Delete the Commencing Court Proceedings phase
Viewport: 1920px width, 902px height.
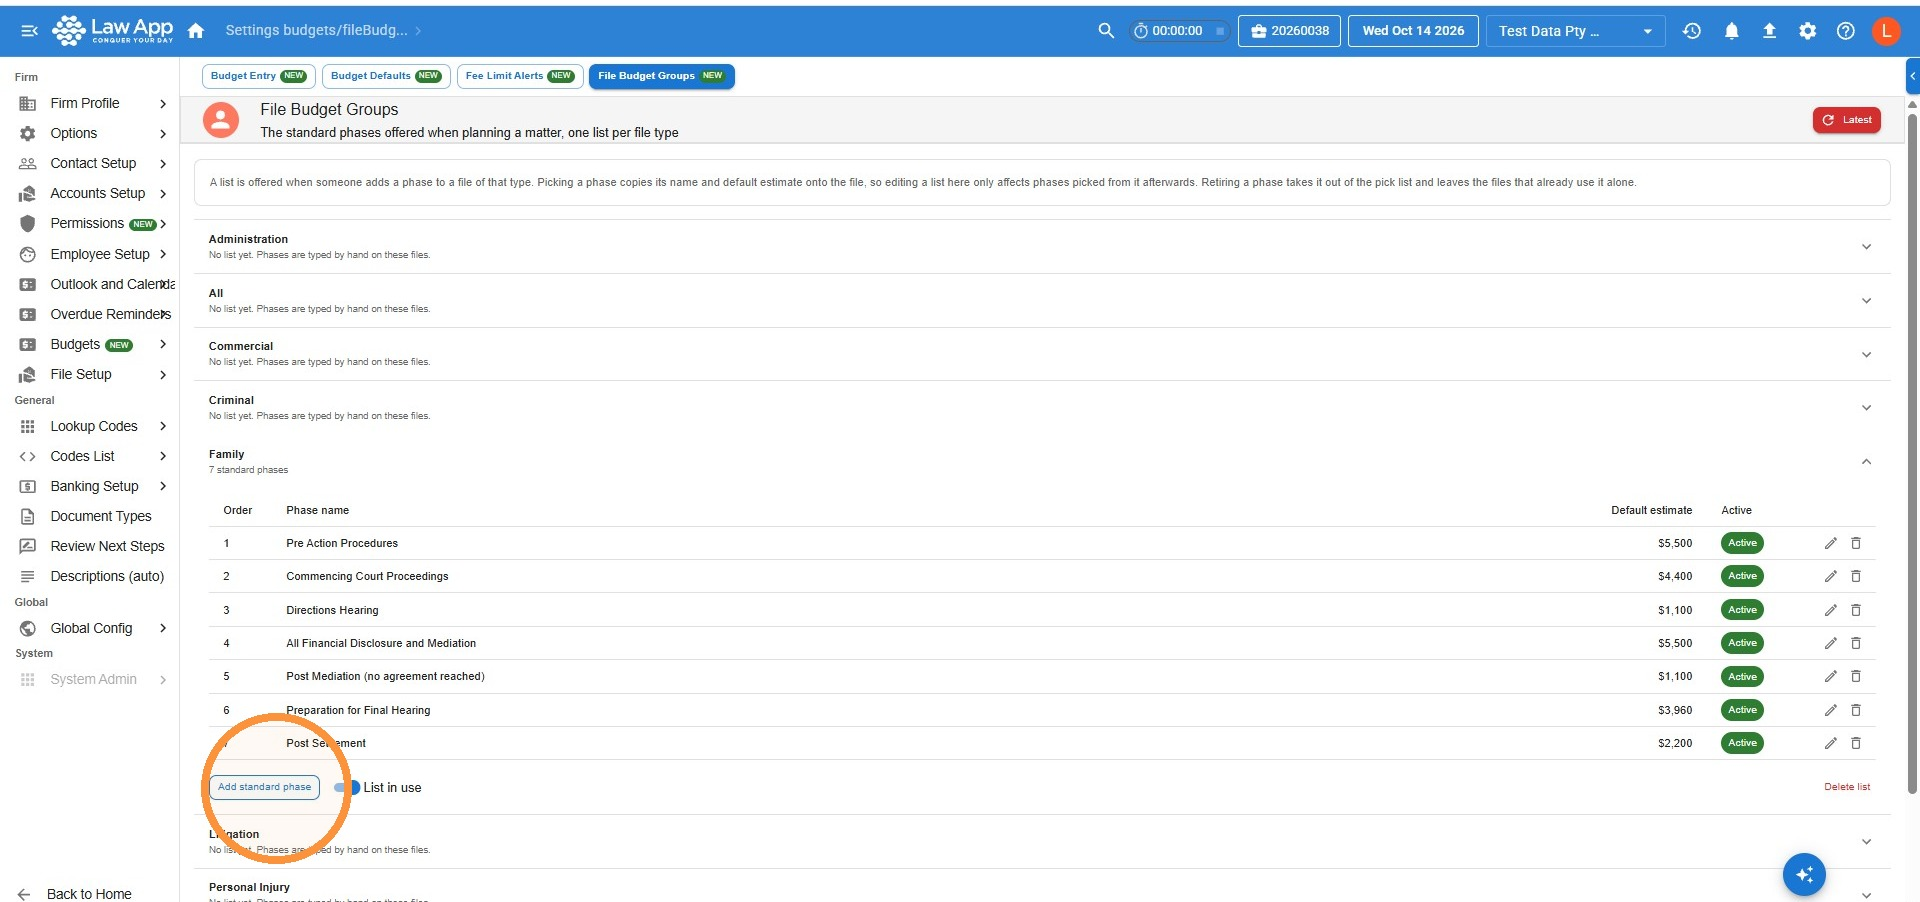tap(1856, 576)
